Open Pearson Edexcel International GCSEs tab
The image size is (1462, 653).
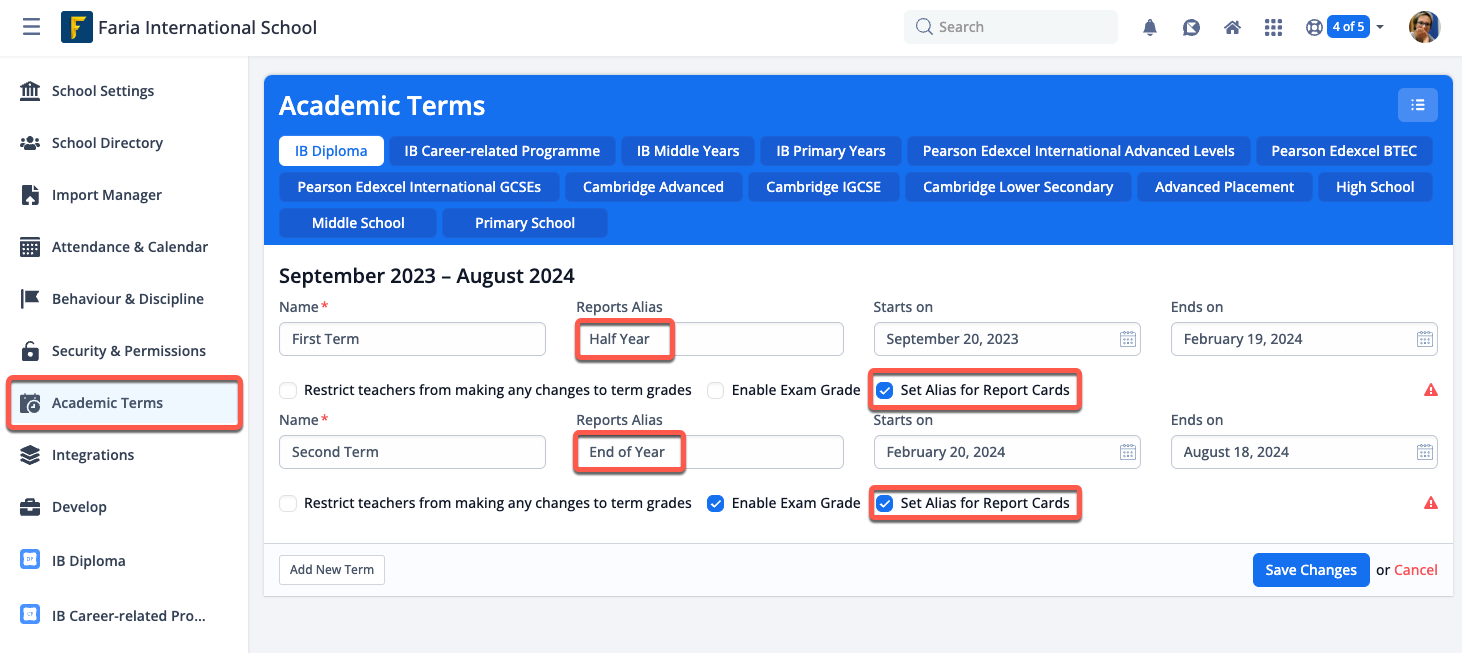pos(419,187)
